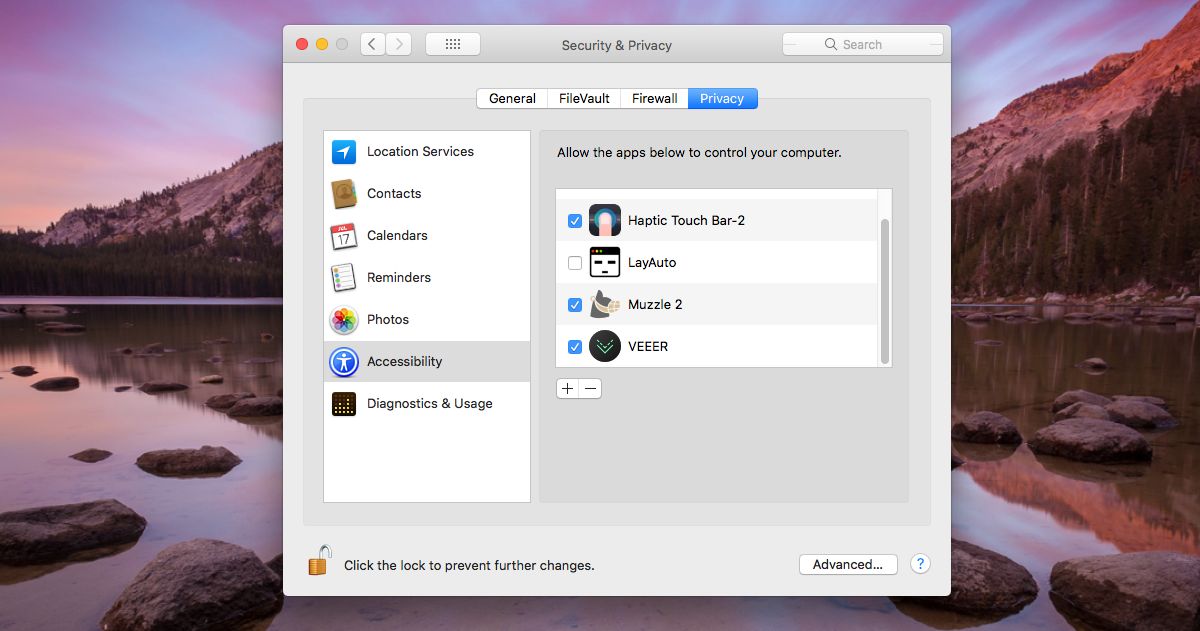Click the Muzzle 2 app icon
The width and height of the screenshot is (1200, 631).
click(605, 305)
